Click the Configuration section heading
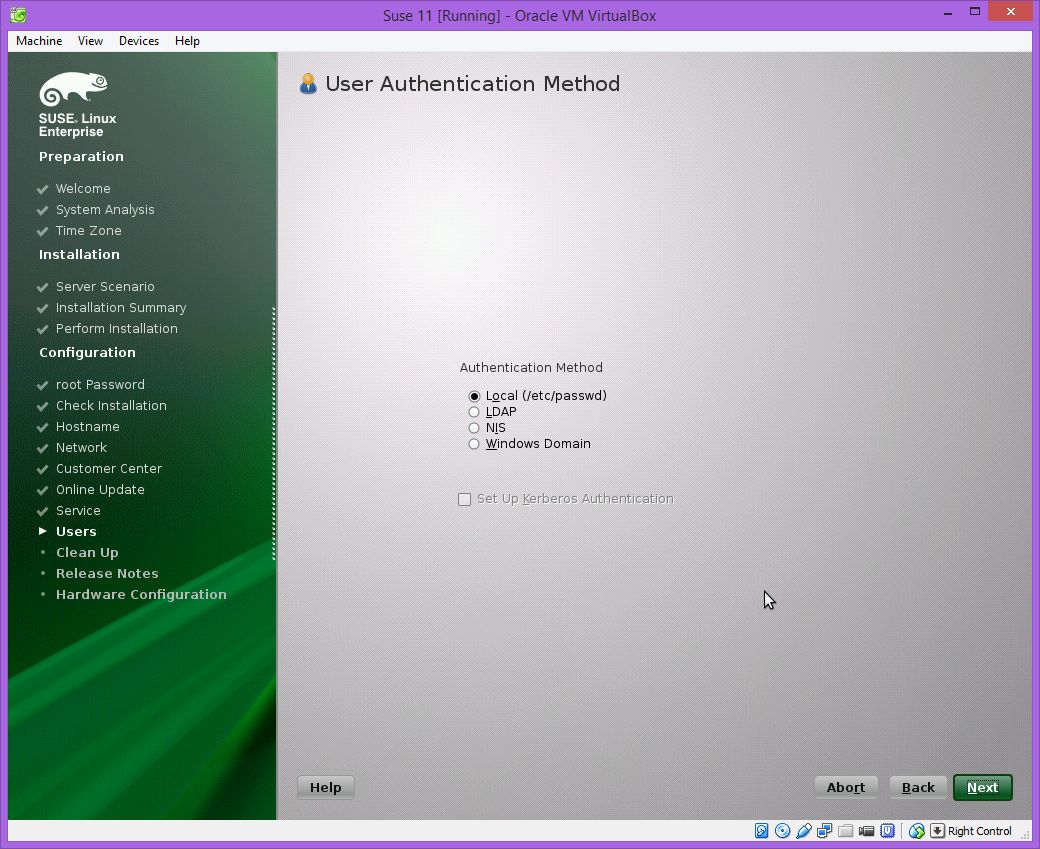Viewport: 1040px width, 849px height. 87,353
